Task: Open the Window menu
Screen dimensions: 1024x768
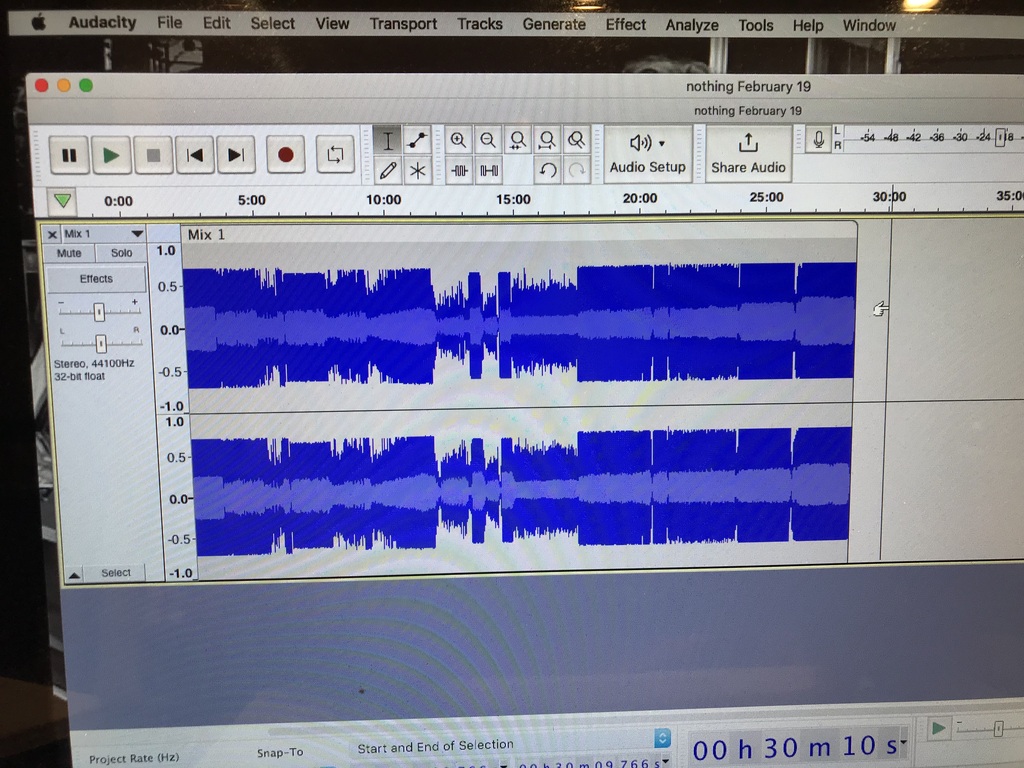Action: tap(869, 25)
